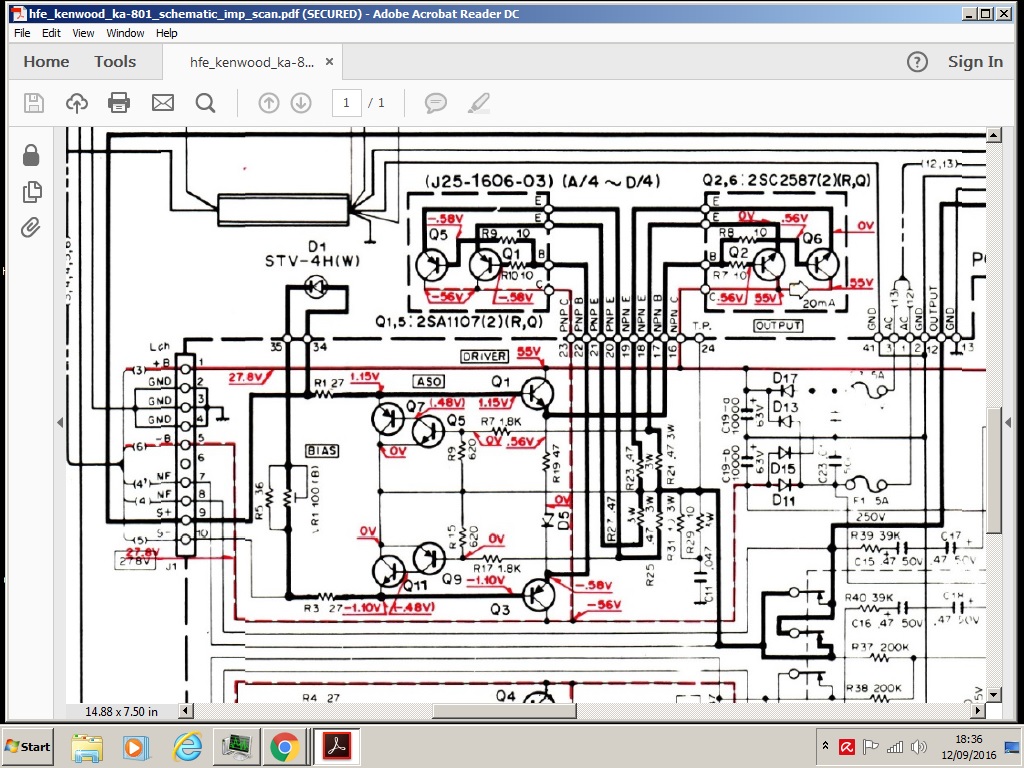Click the vertical scrollbar down arrow
Viewport: 1024px width, 768px height.
pyautogui.click(x=993, y=695)
